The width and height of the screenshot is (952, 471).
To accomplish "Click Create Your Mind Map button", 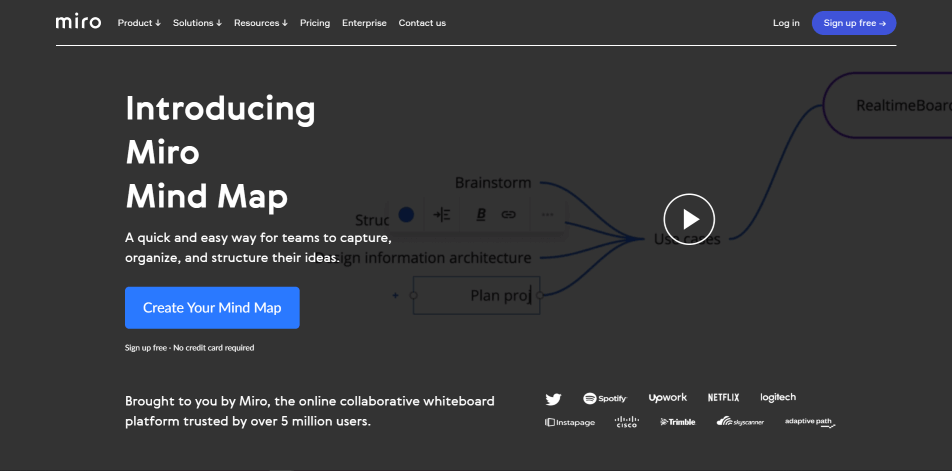I will coord(212,308).
